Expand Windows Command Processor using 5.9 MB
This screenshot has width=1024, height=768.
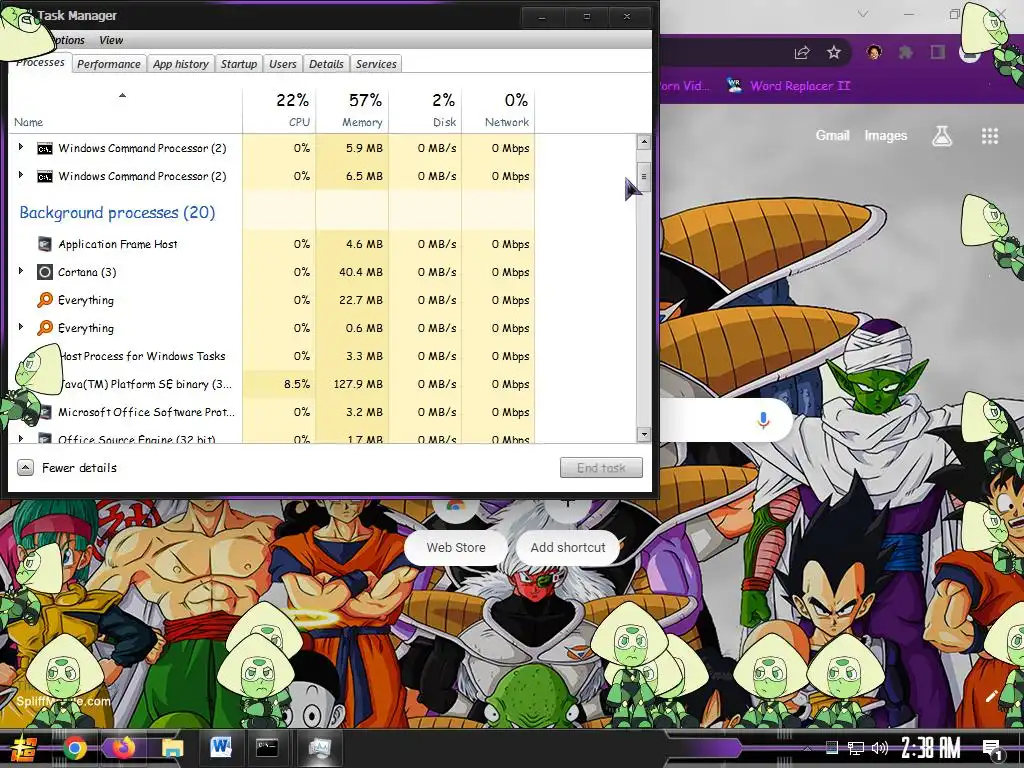pyautogui.click(x=21, y=147)
